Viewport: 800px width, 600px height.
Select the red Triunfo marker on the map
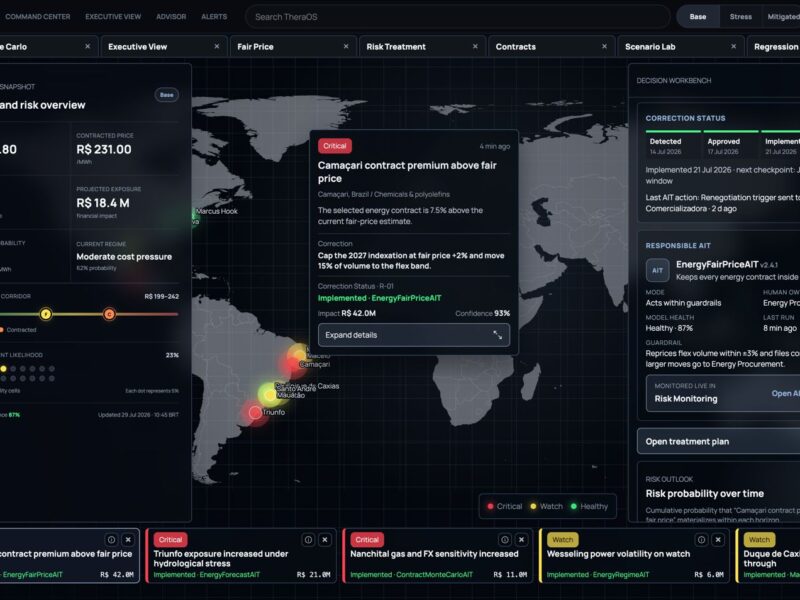pyautogui.click(x=255, y=412)
